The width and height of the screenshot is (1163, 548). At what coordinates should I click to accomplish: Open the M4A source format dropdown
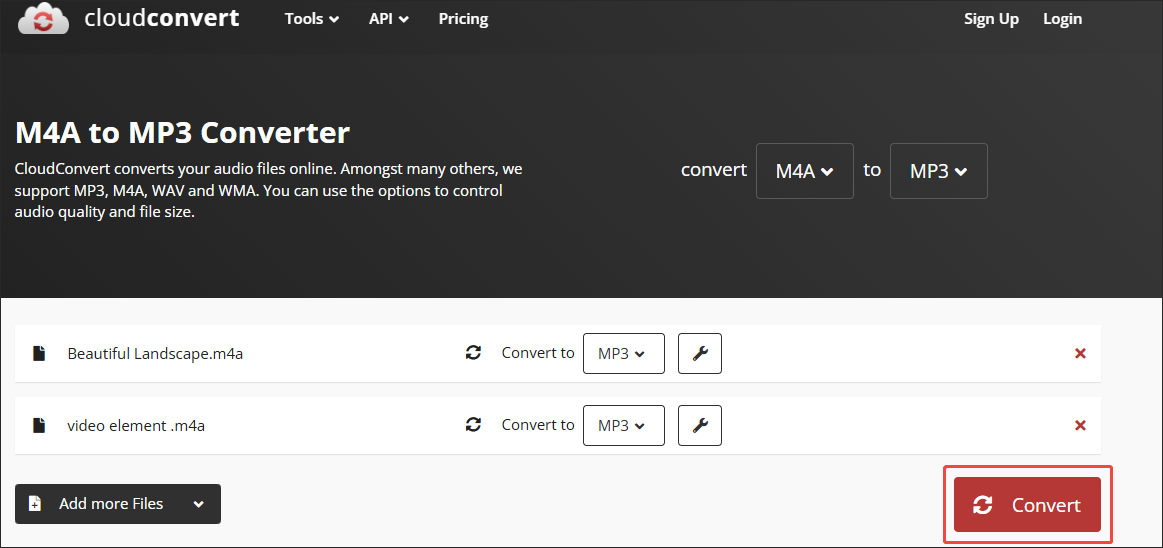pyautogui.click(x=805, y=171)
